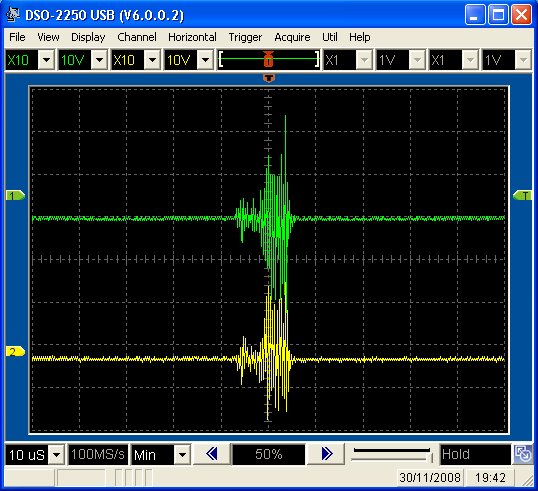Click the right blue arrow button
Image resolution: width=538 pixels, height=491 pixels.
pyautogui.click(x=326, y=454)
